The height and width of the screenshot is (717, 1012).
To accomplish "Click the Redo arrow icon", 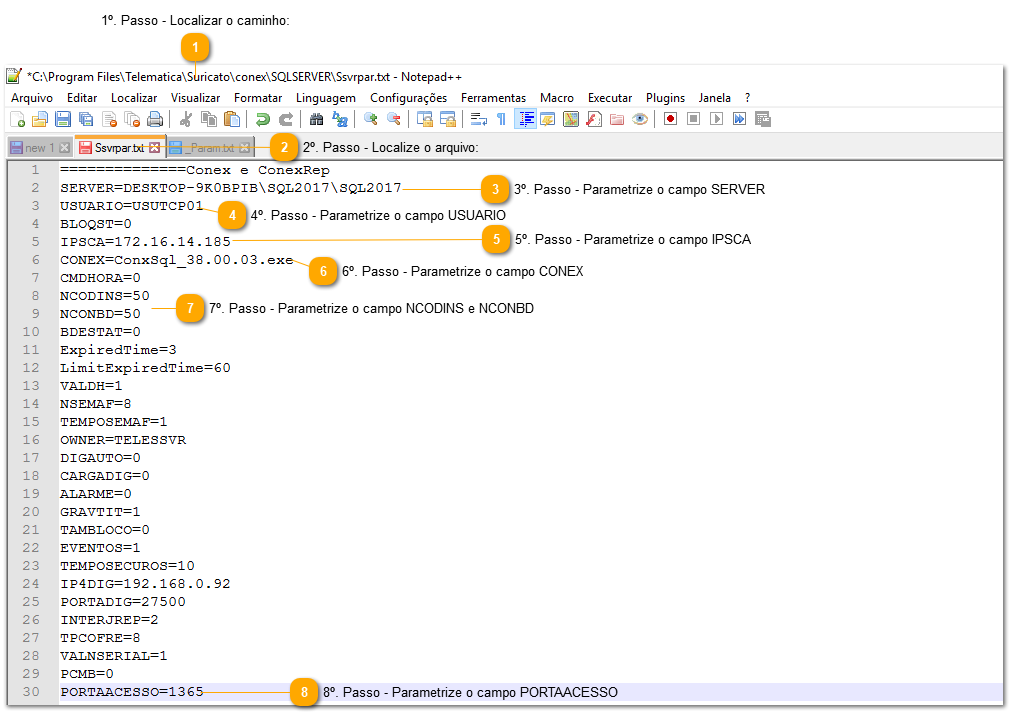I will 285,119.
